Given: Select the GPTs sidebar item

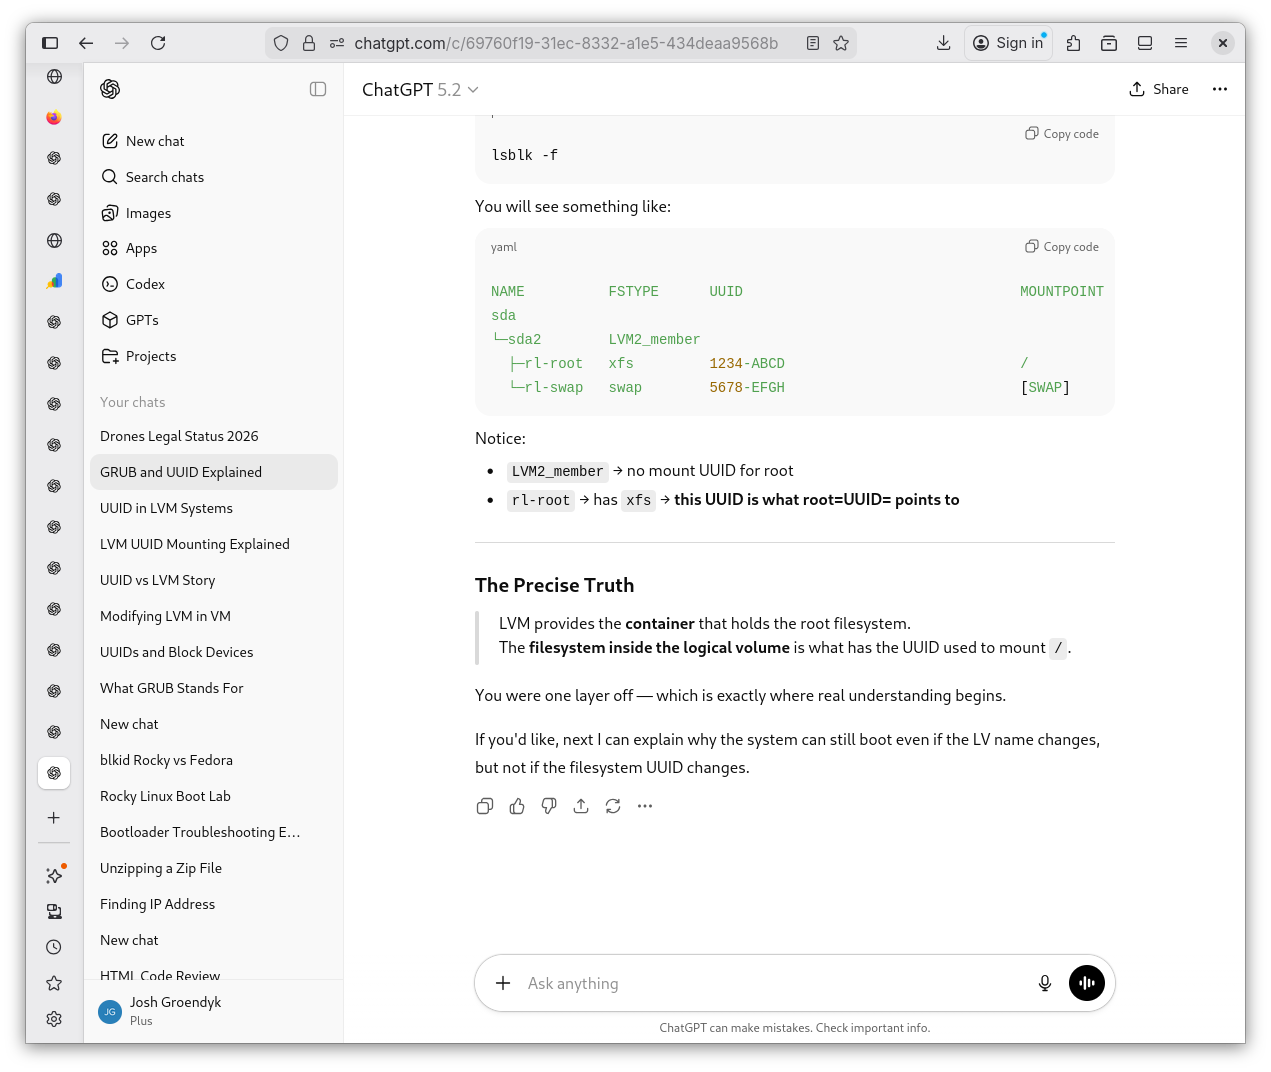Looking at the screenshot, I should pyautogui.click(x=142, y=320).
